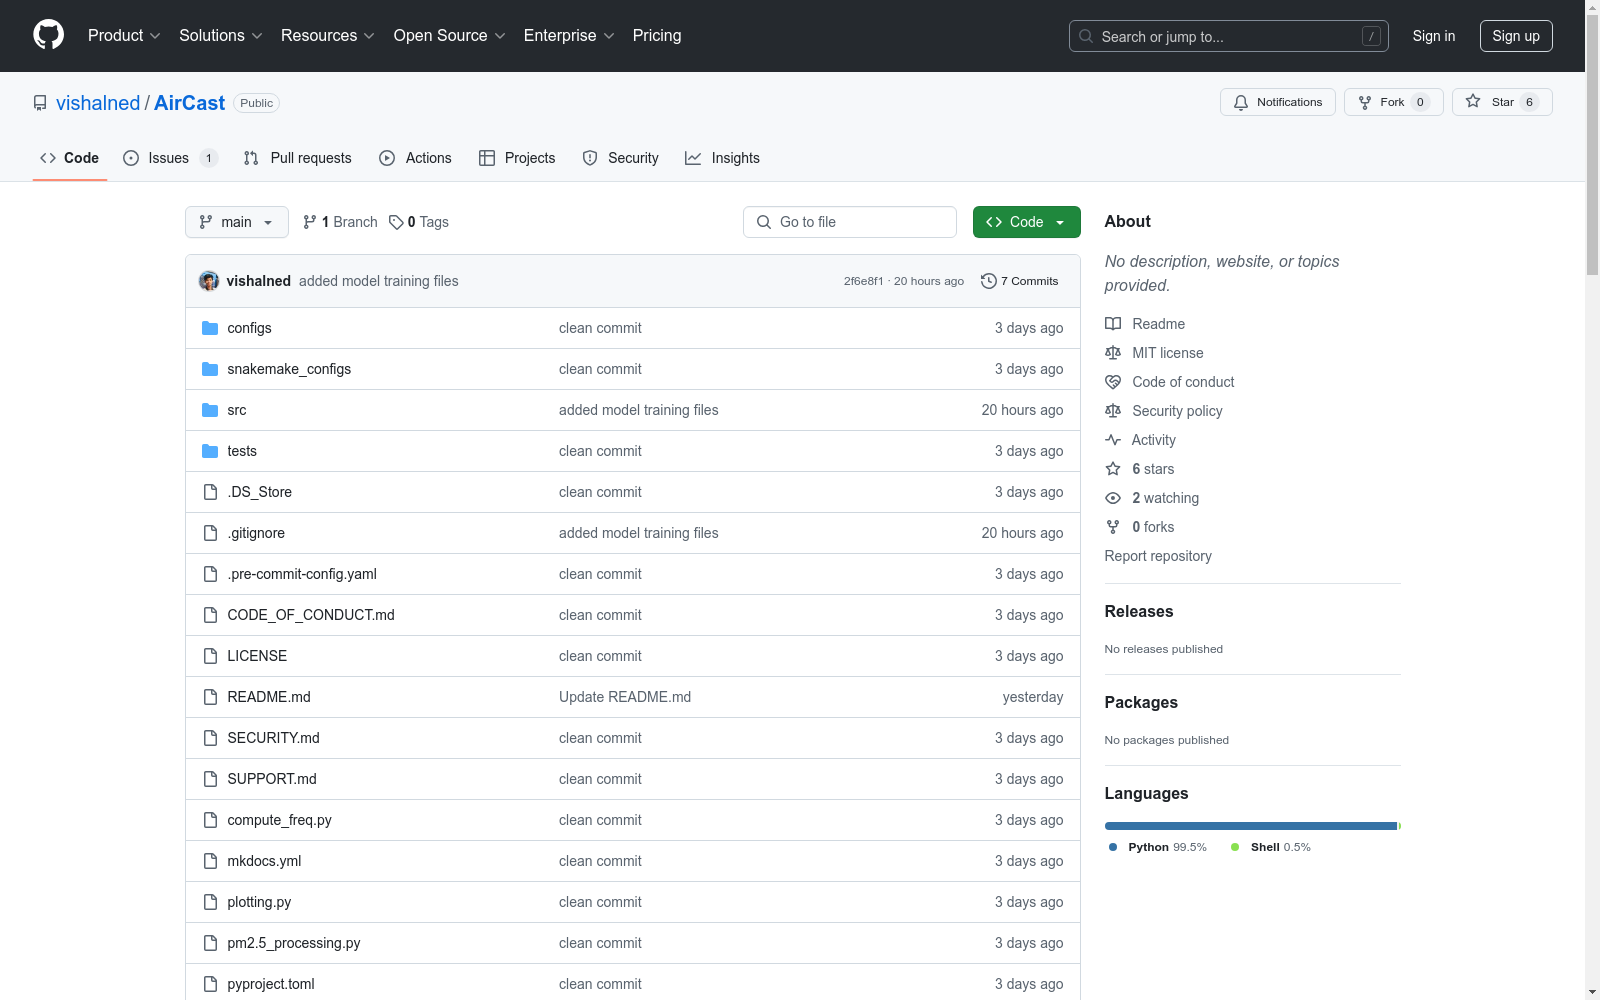Click the Readme book icon
Image resolution: width=1600 pixels, height=1000 pixels.
tap(1113, 324)
